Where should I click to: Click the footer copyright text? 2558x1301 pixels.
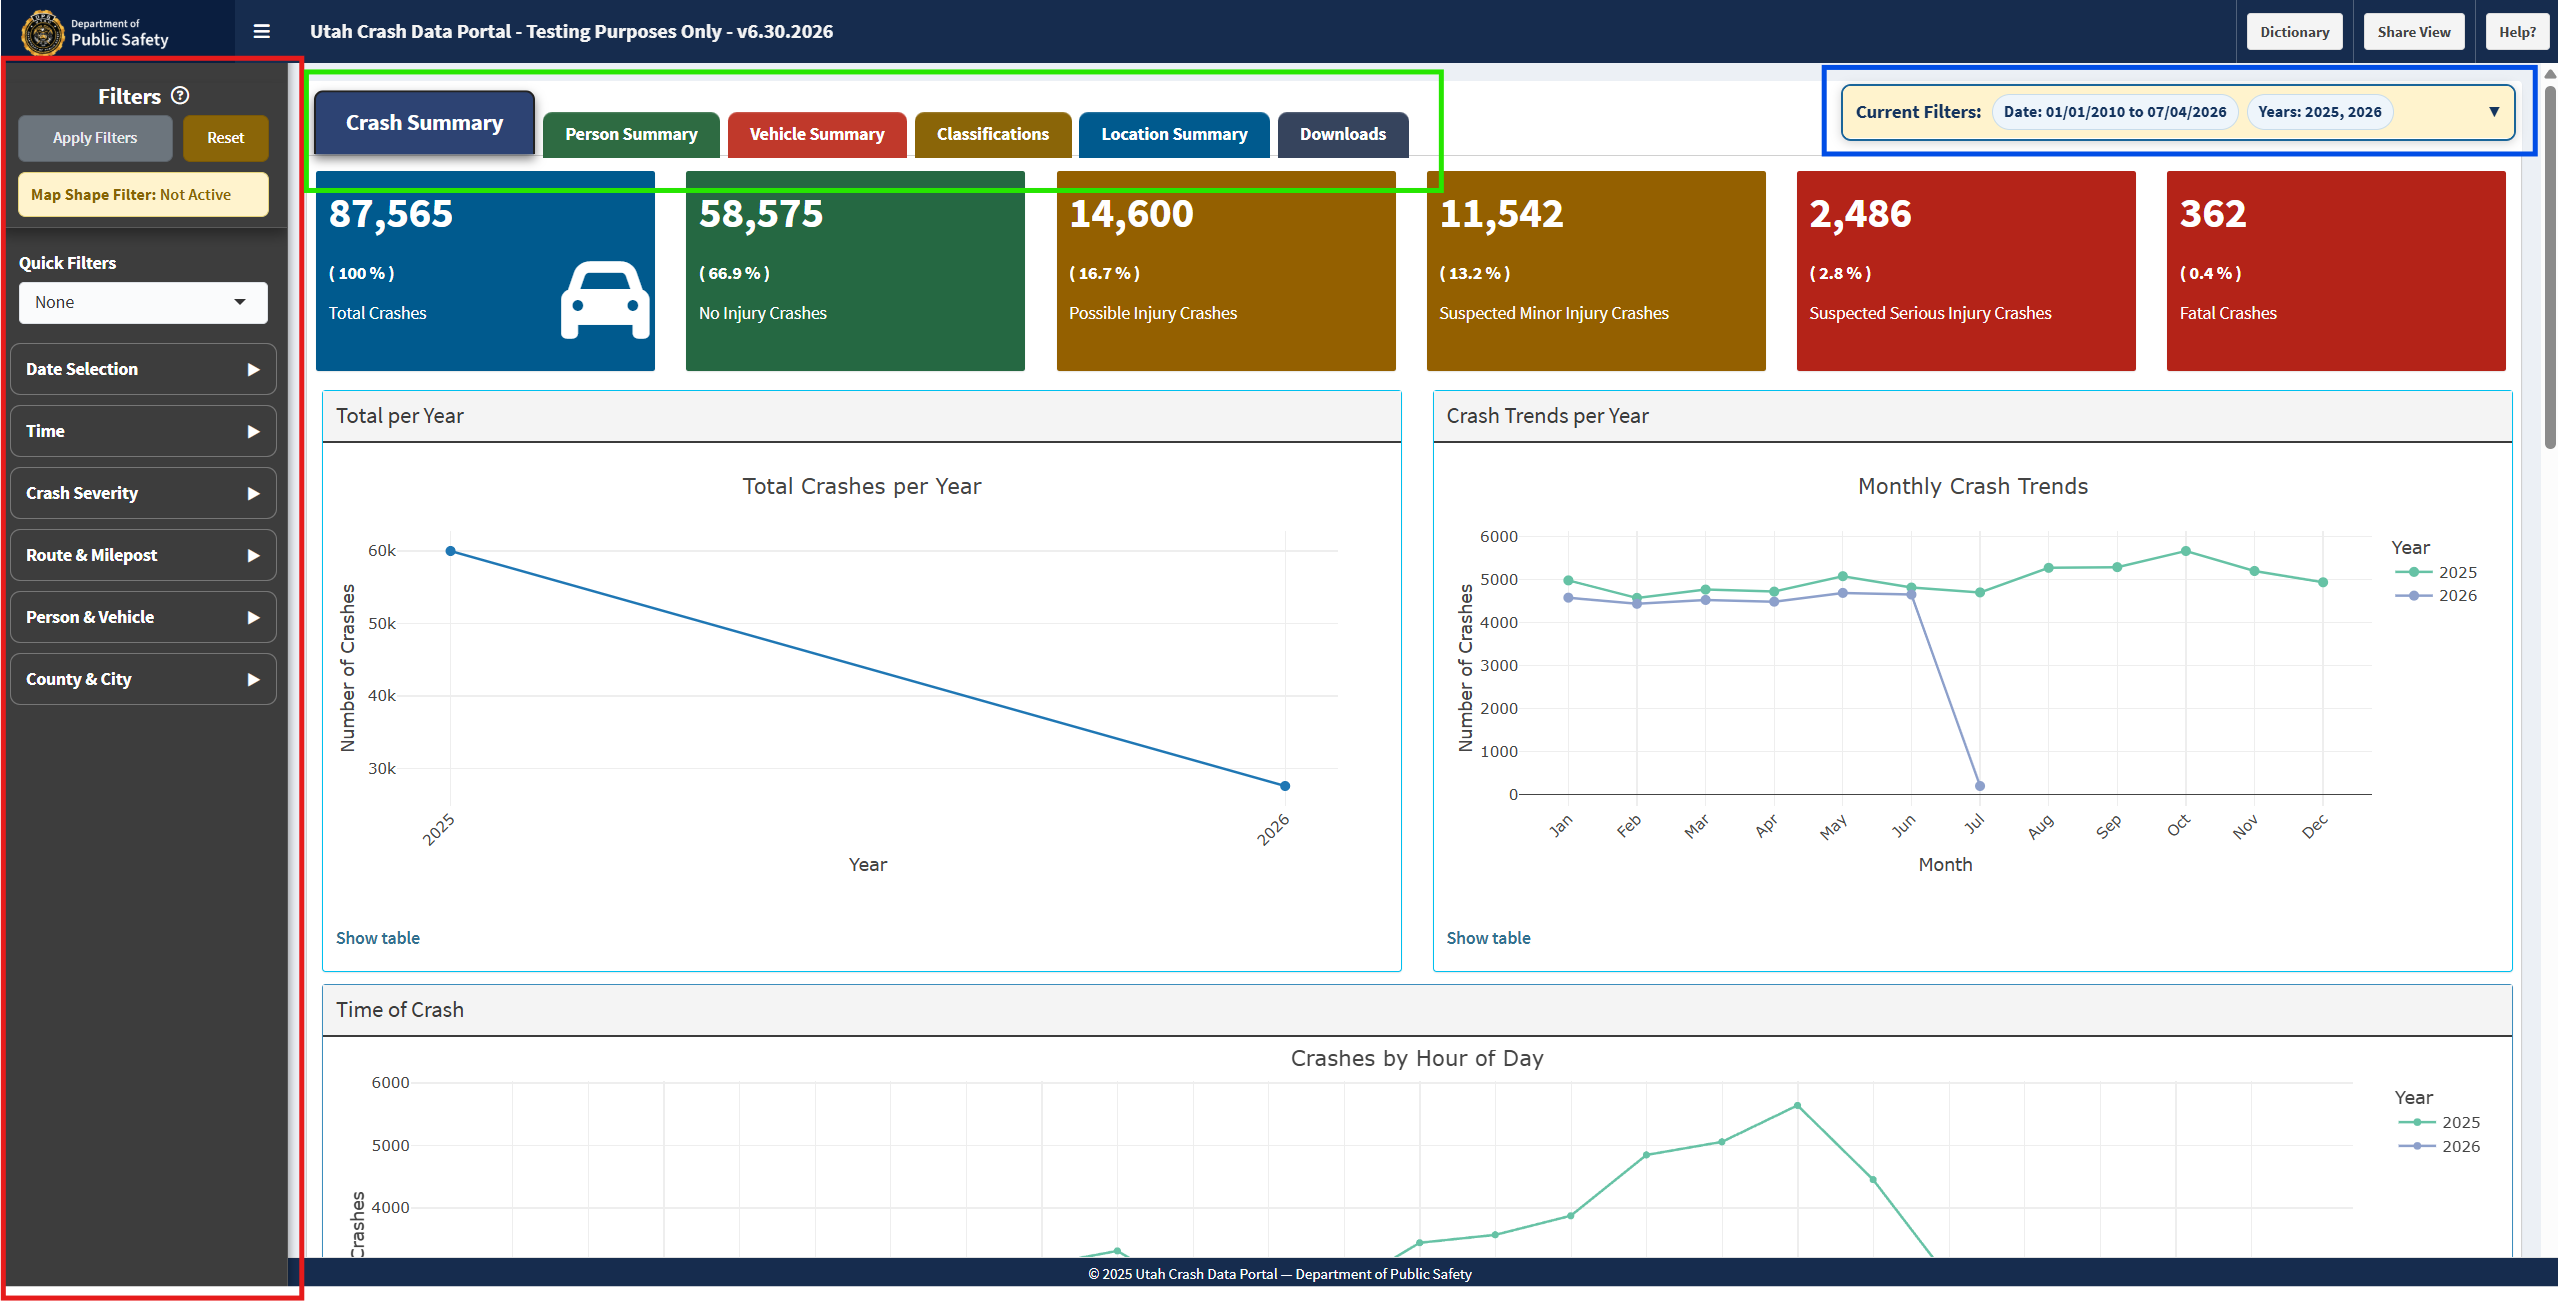pos(1280,1274)
